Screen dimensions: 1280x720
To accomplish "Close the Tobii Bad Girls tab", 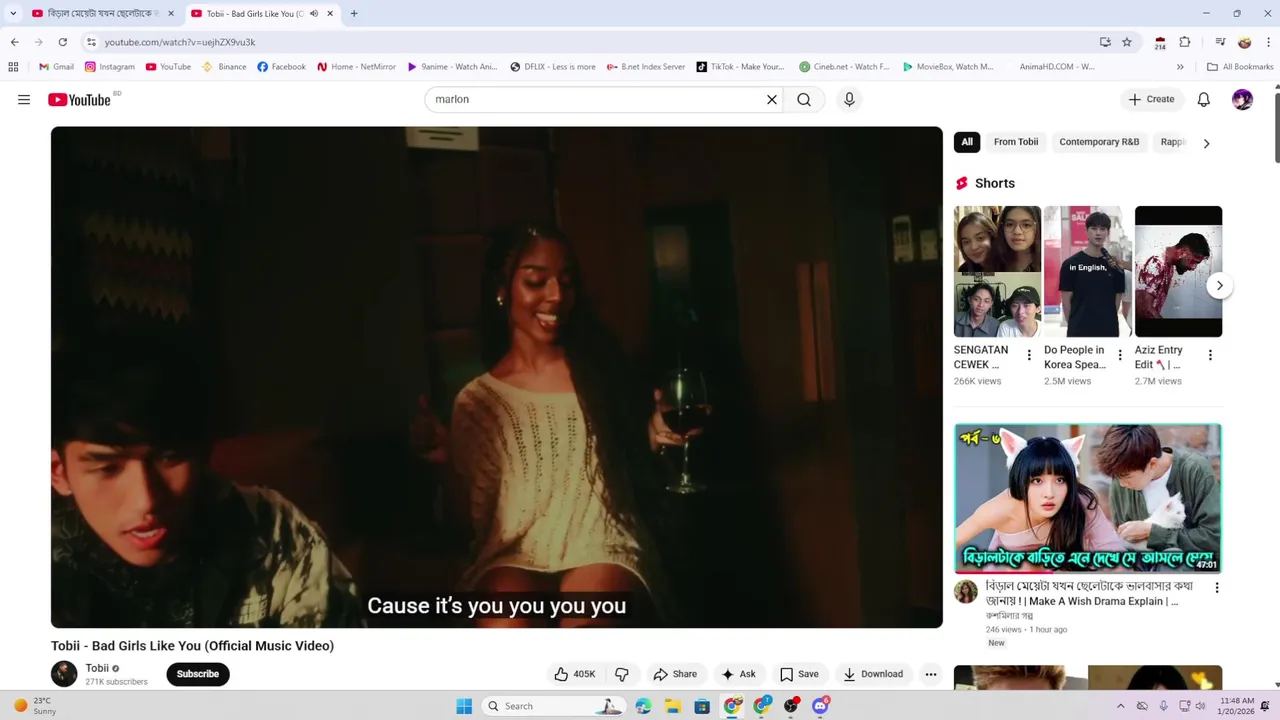I will click(330, 14).
